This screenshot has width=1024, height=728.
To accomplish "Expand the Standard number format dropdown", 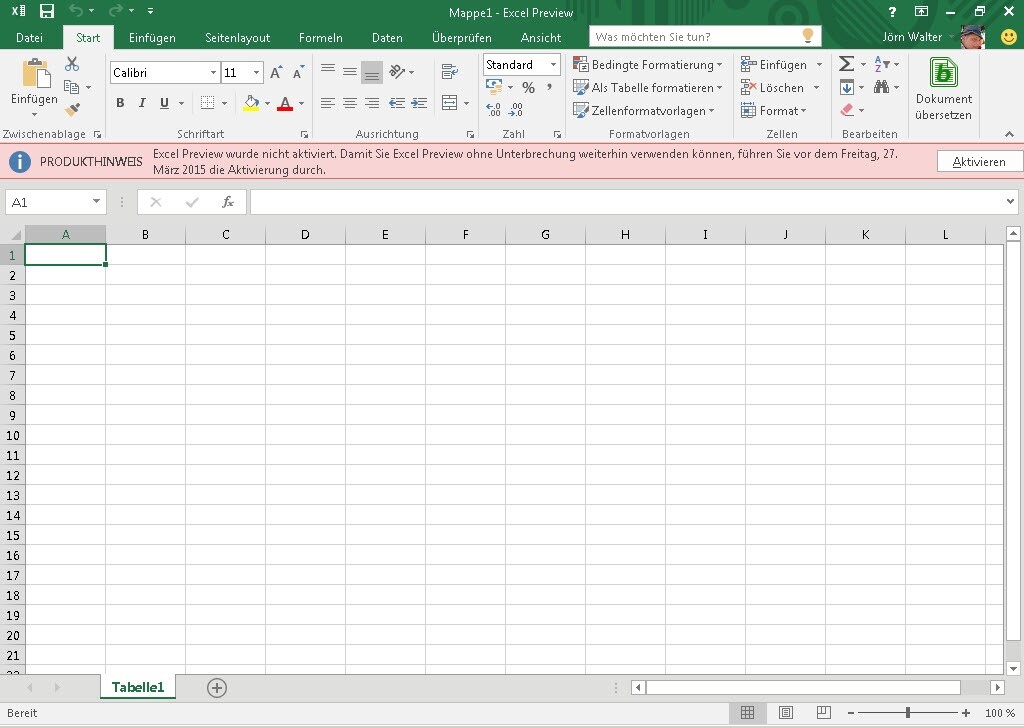I will [x=553, y=65].
